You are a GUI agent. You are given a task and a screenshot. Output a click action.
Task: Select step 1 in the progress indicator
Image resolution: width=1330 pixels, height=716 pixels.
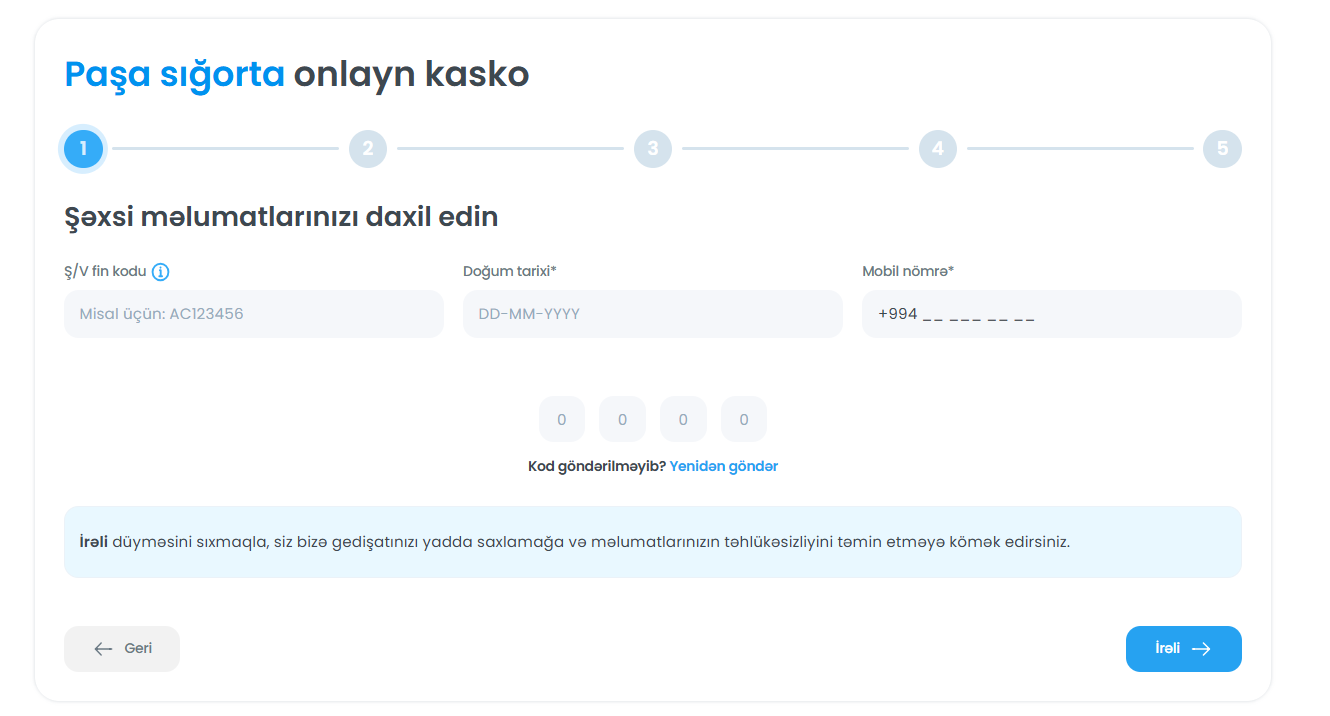(83, 149)
